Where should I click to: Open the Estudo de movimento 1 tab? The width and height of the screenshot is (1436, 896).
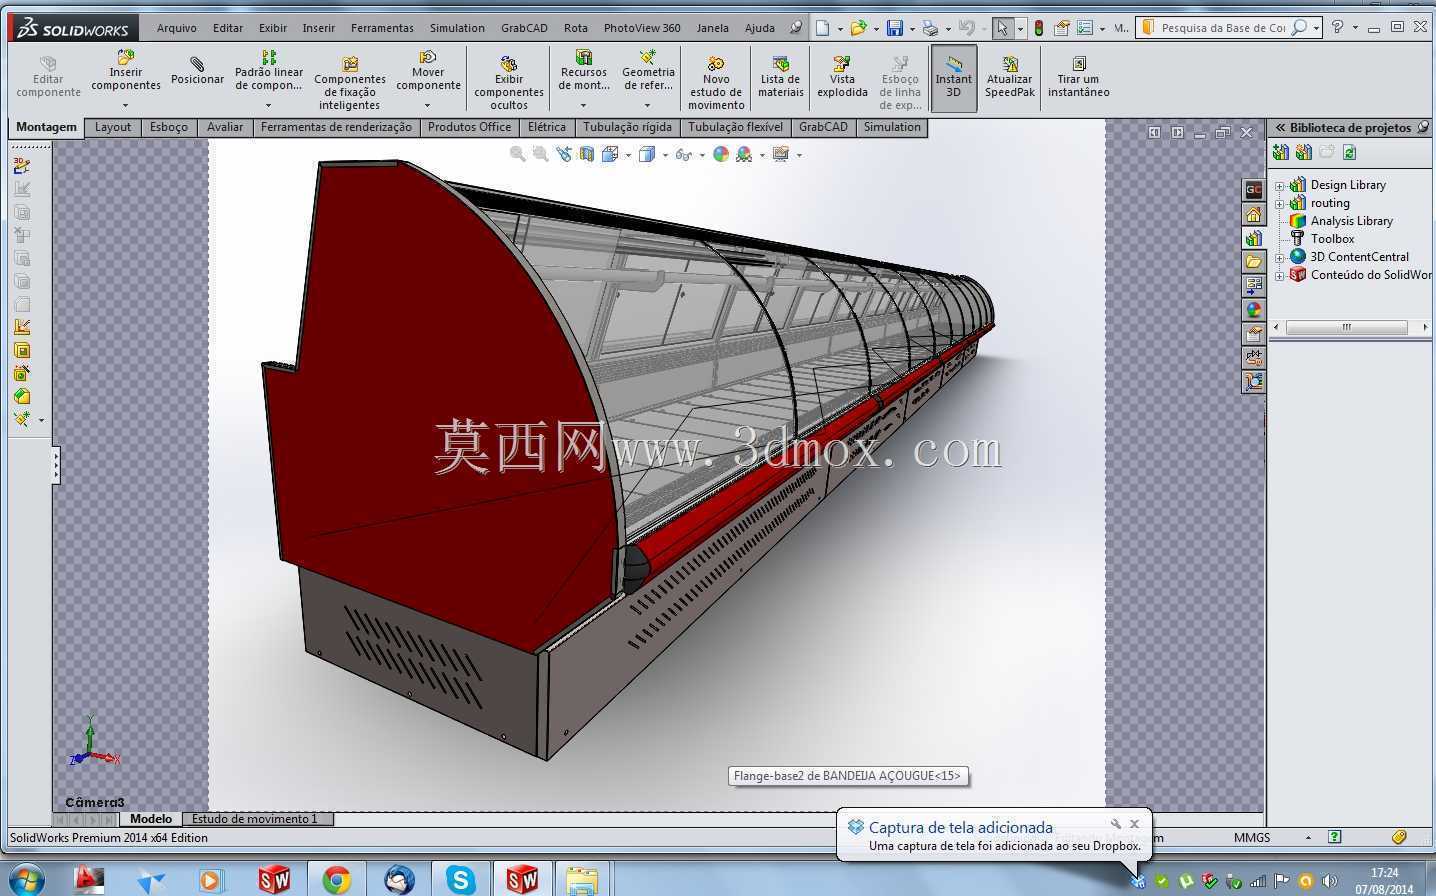[255, 819]
